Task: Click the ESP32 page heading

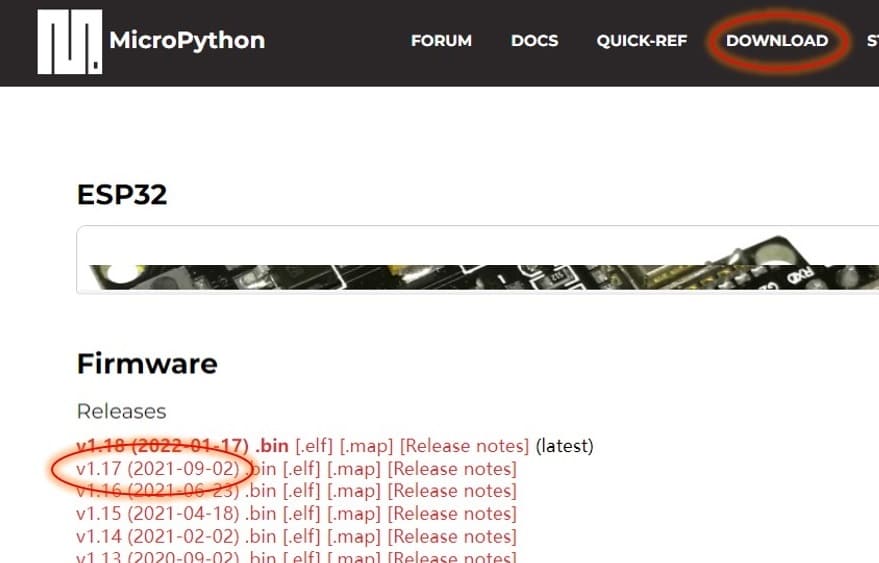Action: (122, 195)
